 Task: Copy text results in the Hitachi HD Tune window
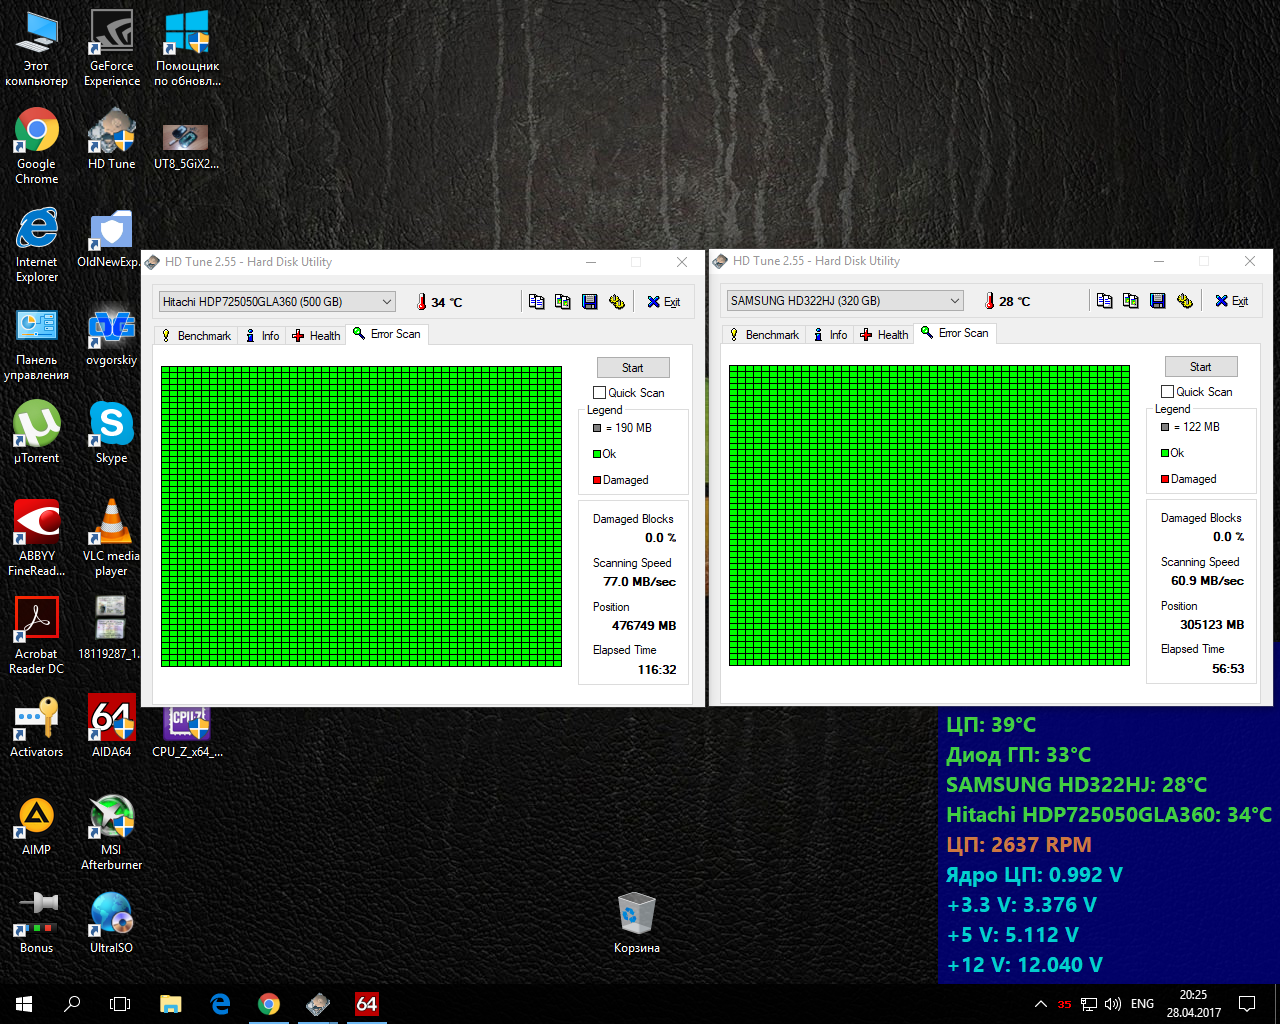tap(537, 302)
